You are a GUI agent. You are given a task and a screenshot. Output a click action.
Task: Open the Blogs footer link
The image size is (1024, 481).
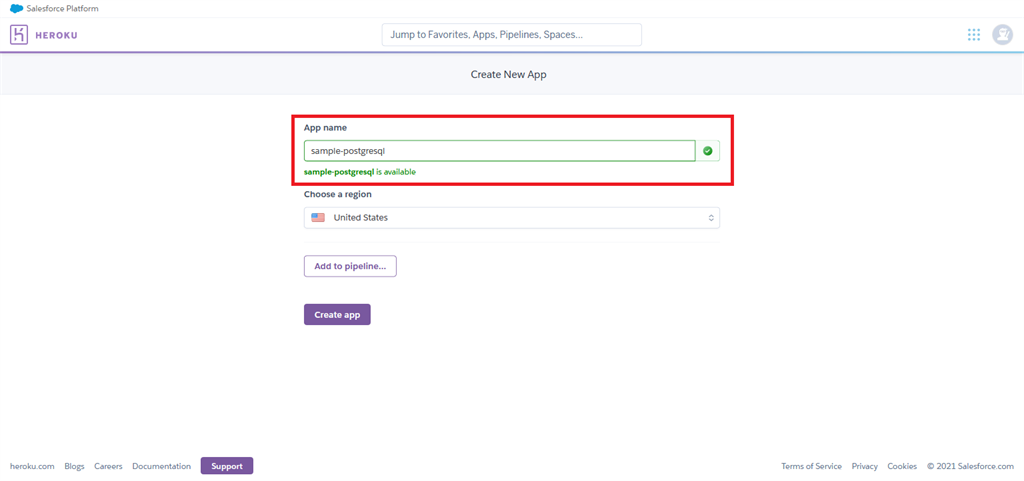pos(74,466)
